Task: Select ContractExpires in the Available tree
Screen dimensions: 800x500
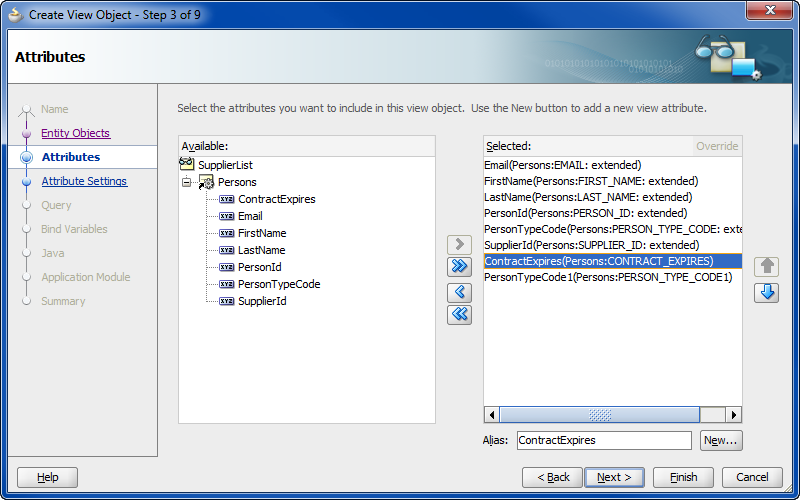Action: 277,199
